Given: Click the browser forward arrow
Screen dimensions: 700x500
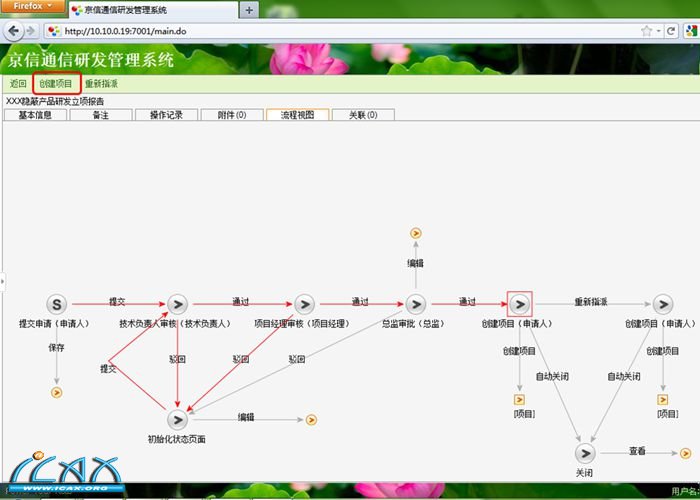Looking at the screenshot, I should 31,31.
